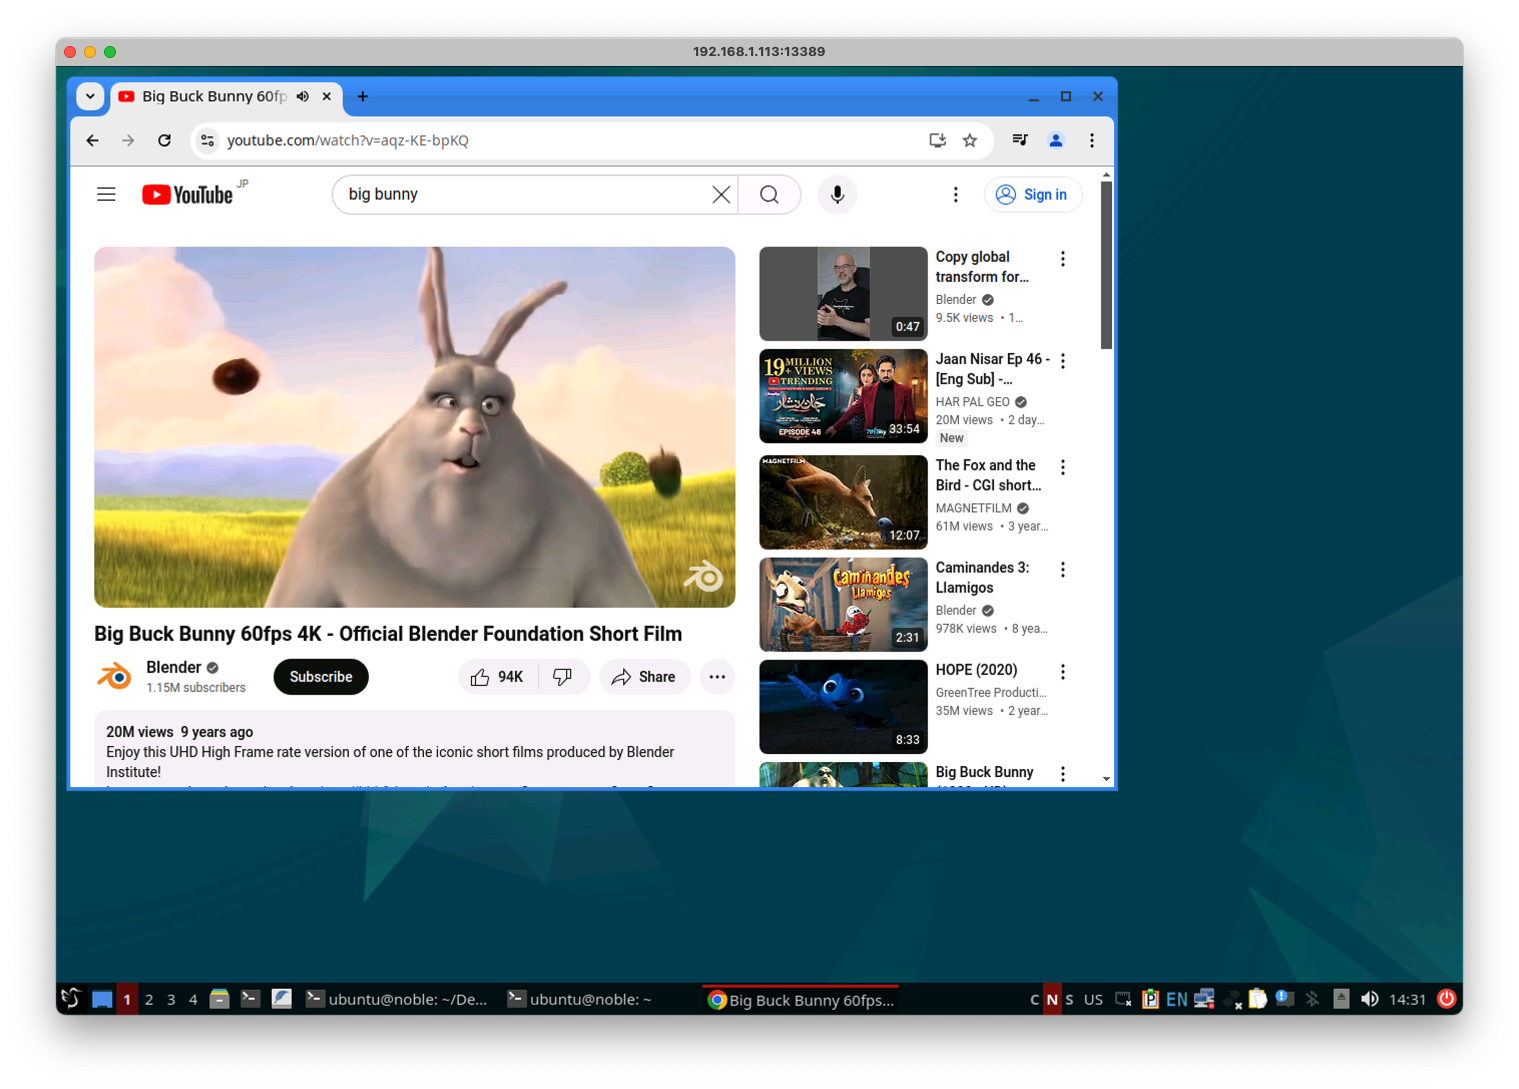Open 'The Fox and the Bird - CGI short...' title

tap(988, 475)
